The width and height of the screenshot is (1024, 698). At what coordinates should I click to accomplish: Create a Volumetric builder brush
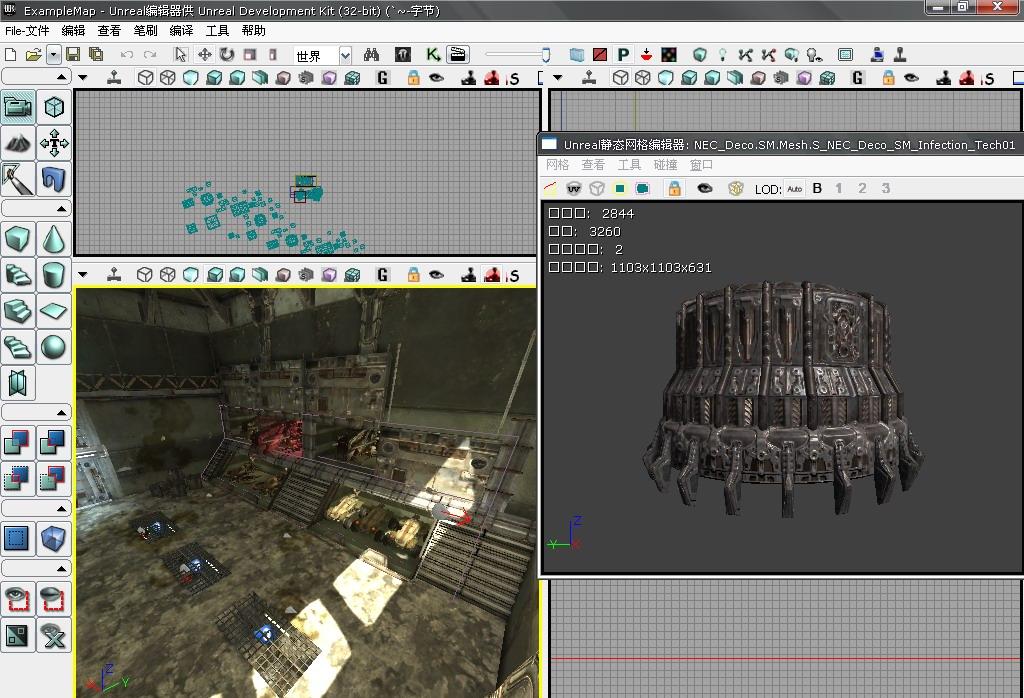click(18, 383)
